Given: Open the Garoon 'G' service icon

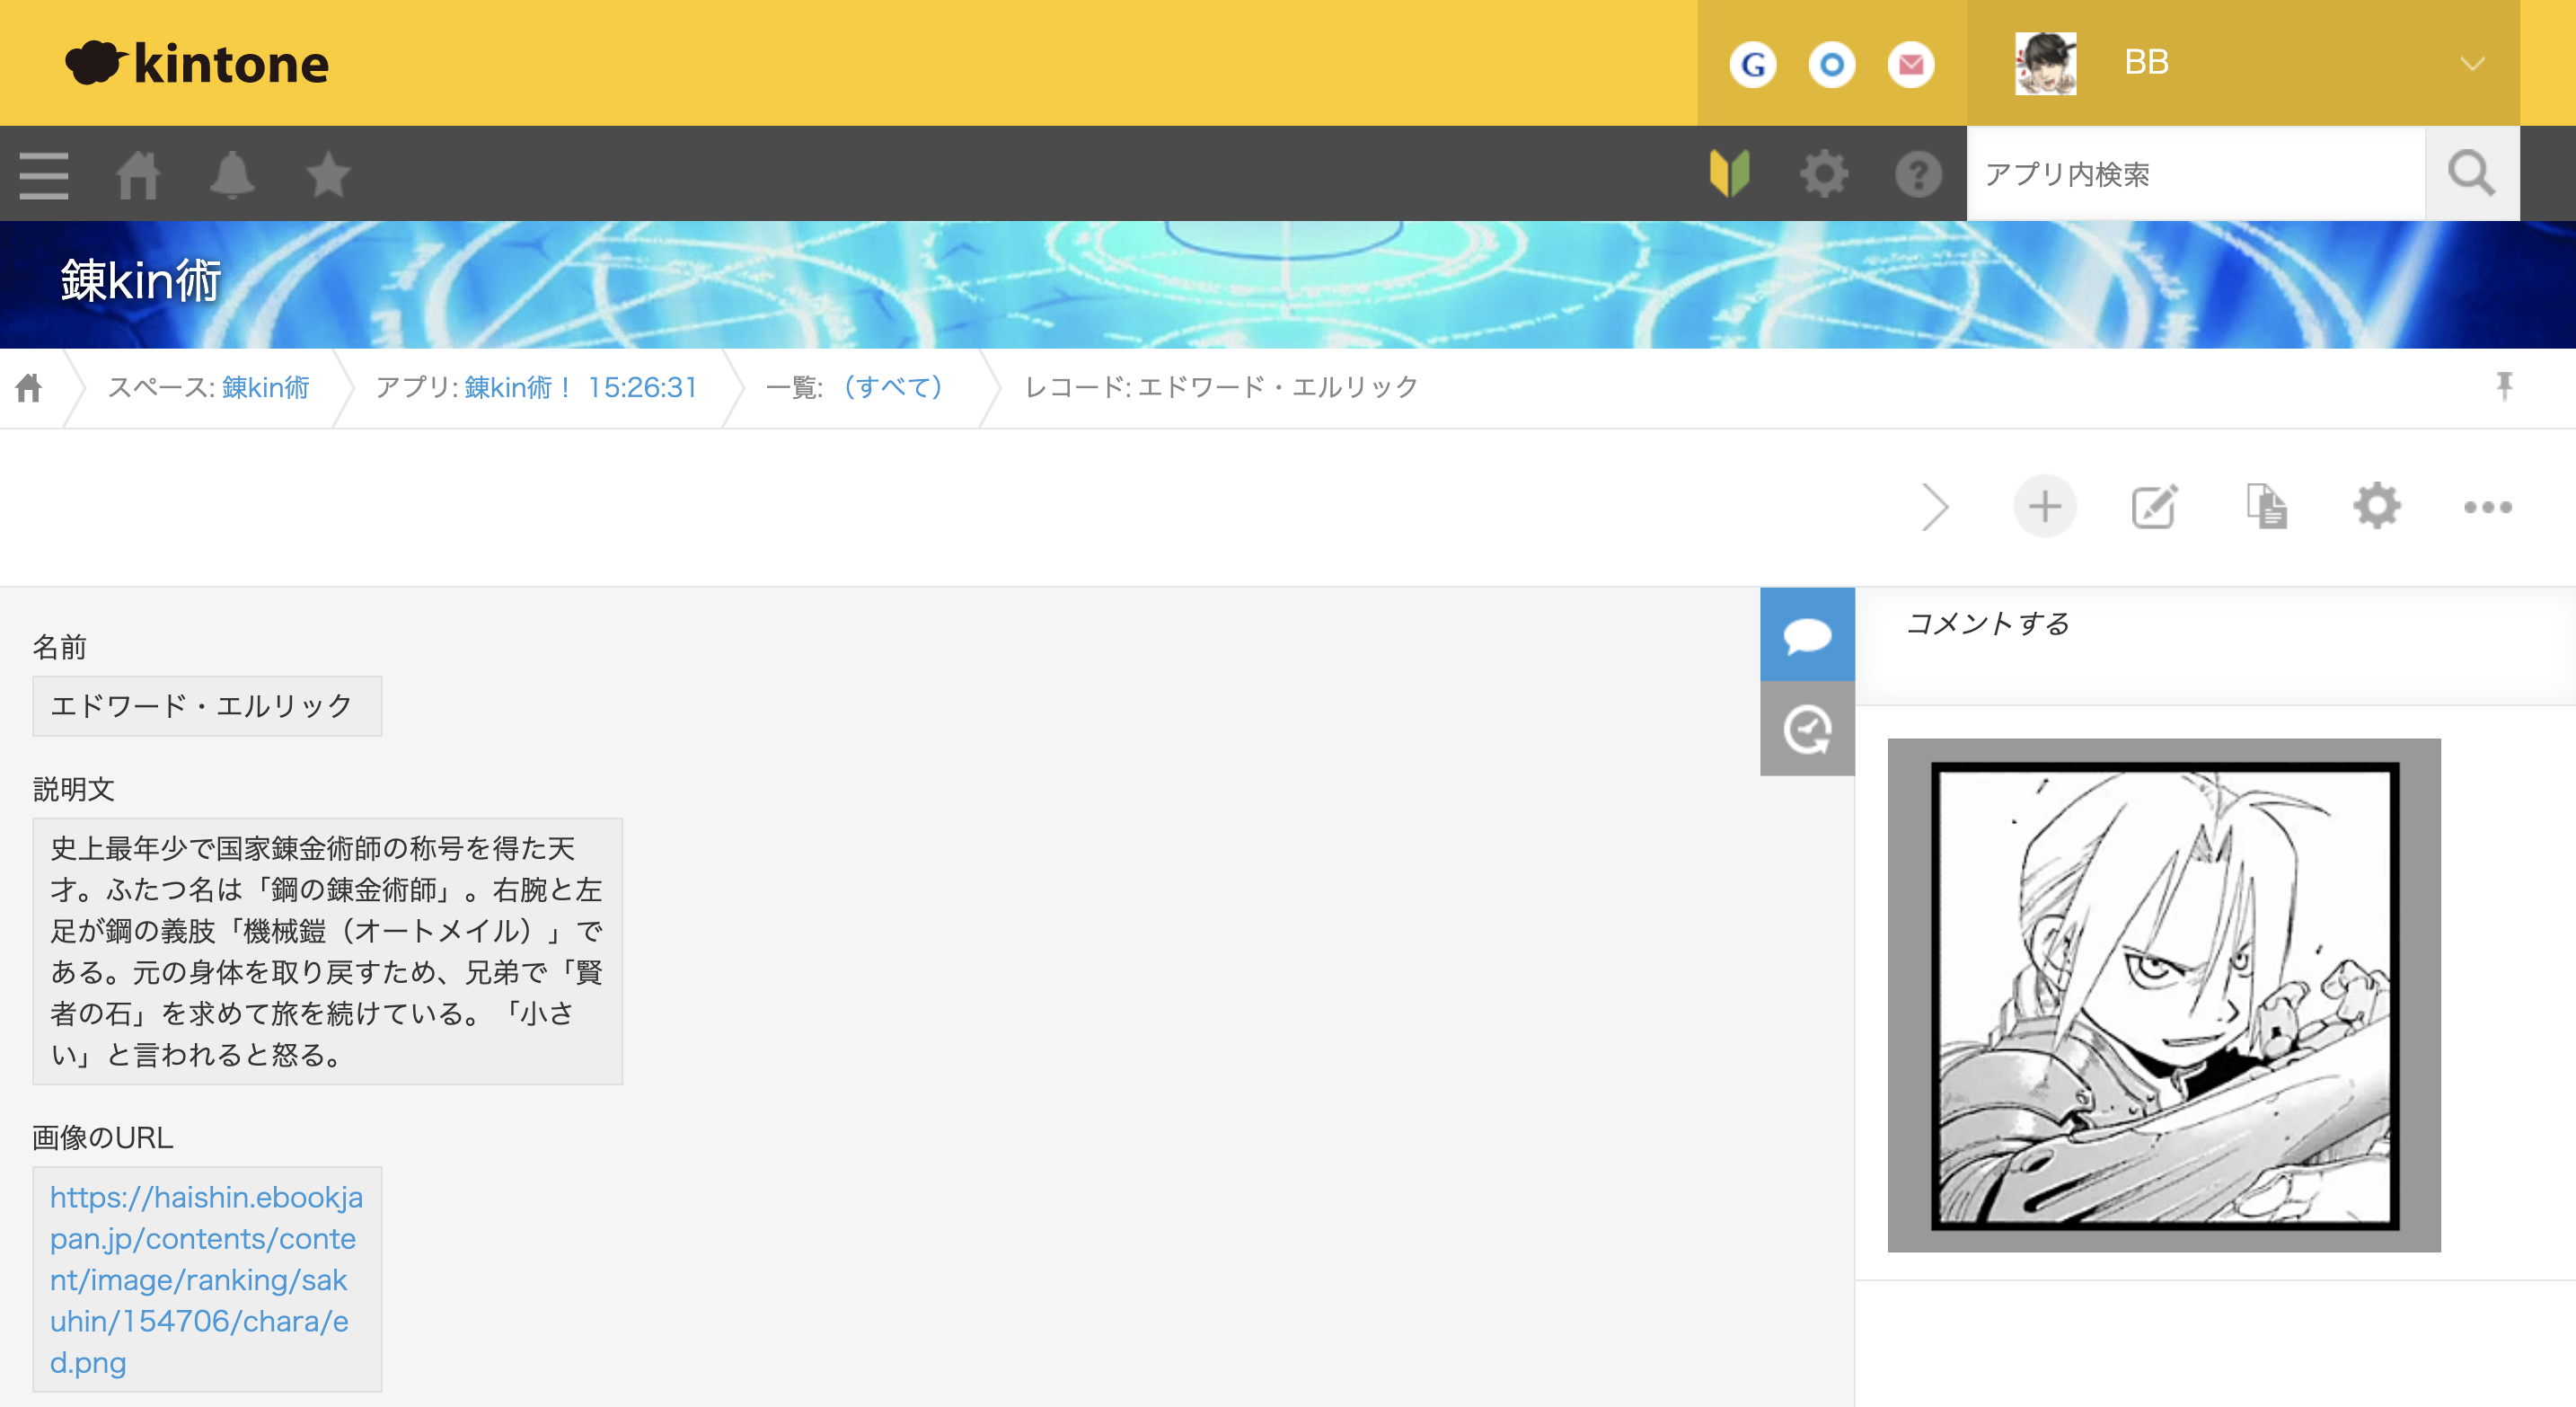Looking at the screenshot, I should (1752, 64).
